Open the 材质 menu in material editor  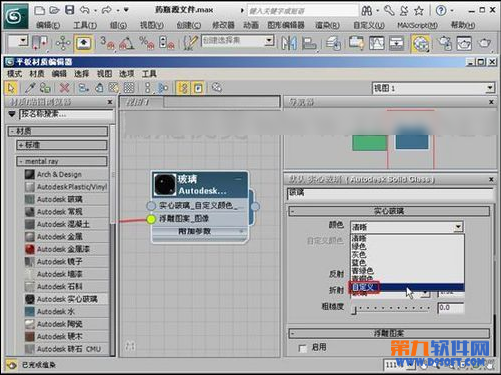(x=37, y=74)
